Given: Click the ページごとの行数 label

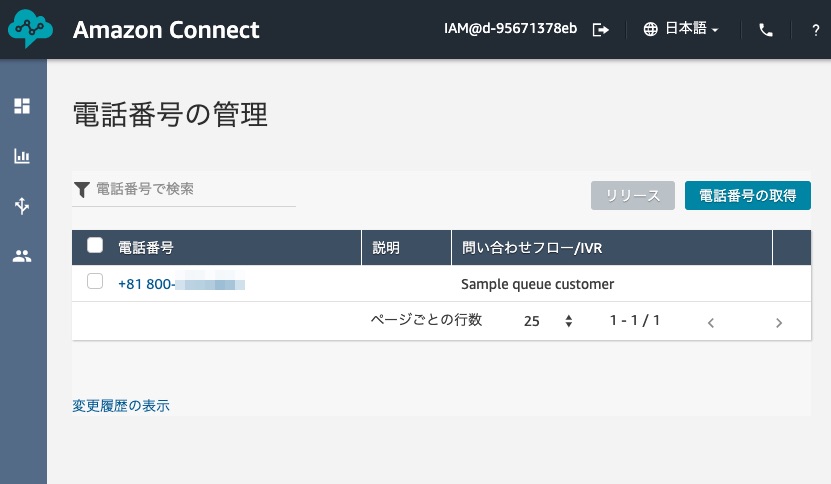Looking at the screenshot, I should coord(426,320).
